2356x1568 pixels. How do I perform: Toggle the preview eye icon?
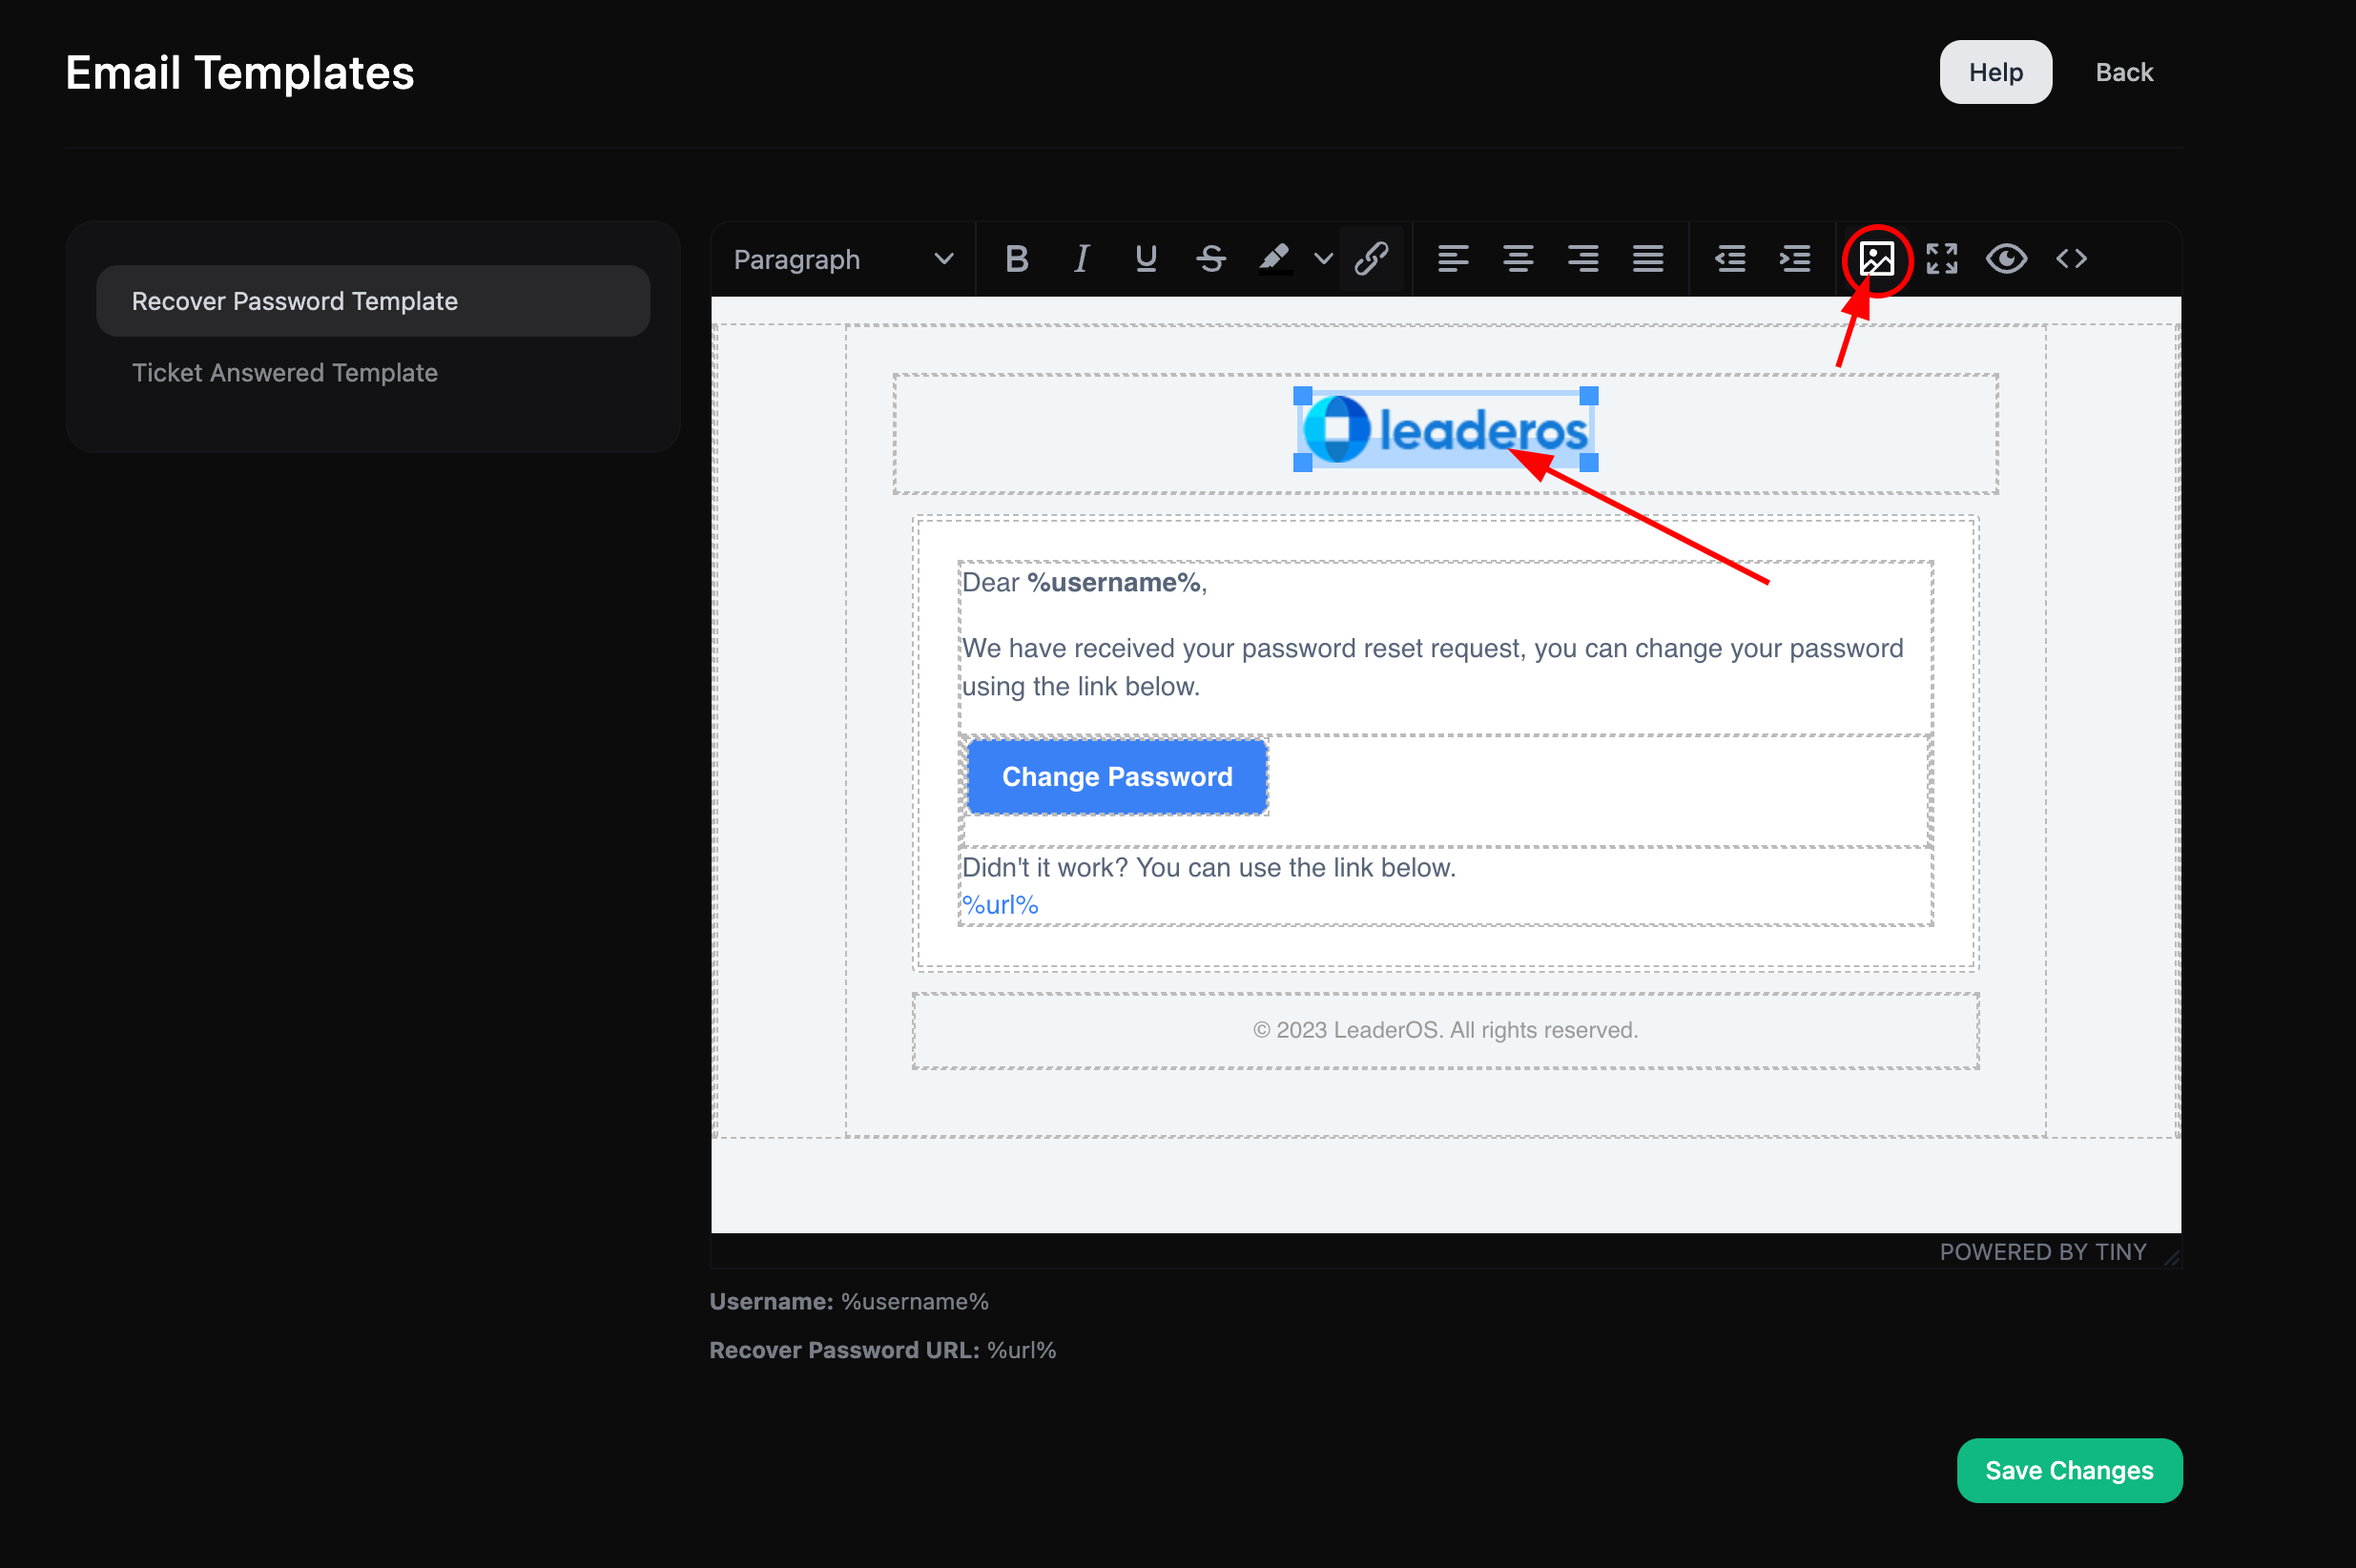coord(2006,259)
